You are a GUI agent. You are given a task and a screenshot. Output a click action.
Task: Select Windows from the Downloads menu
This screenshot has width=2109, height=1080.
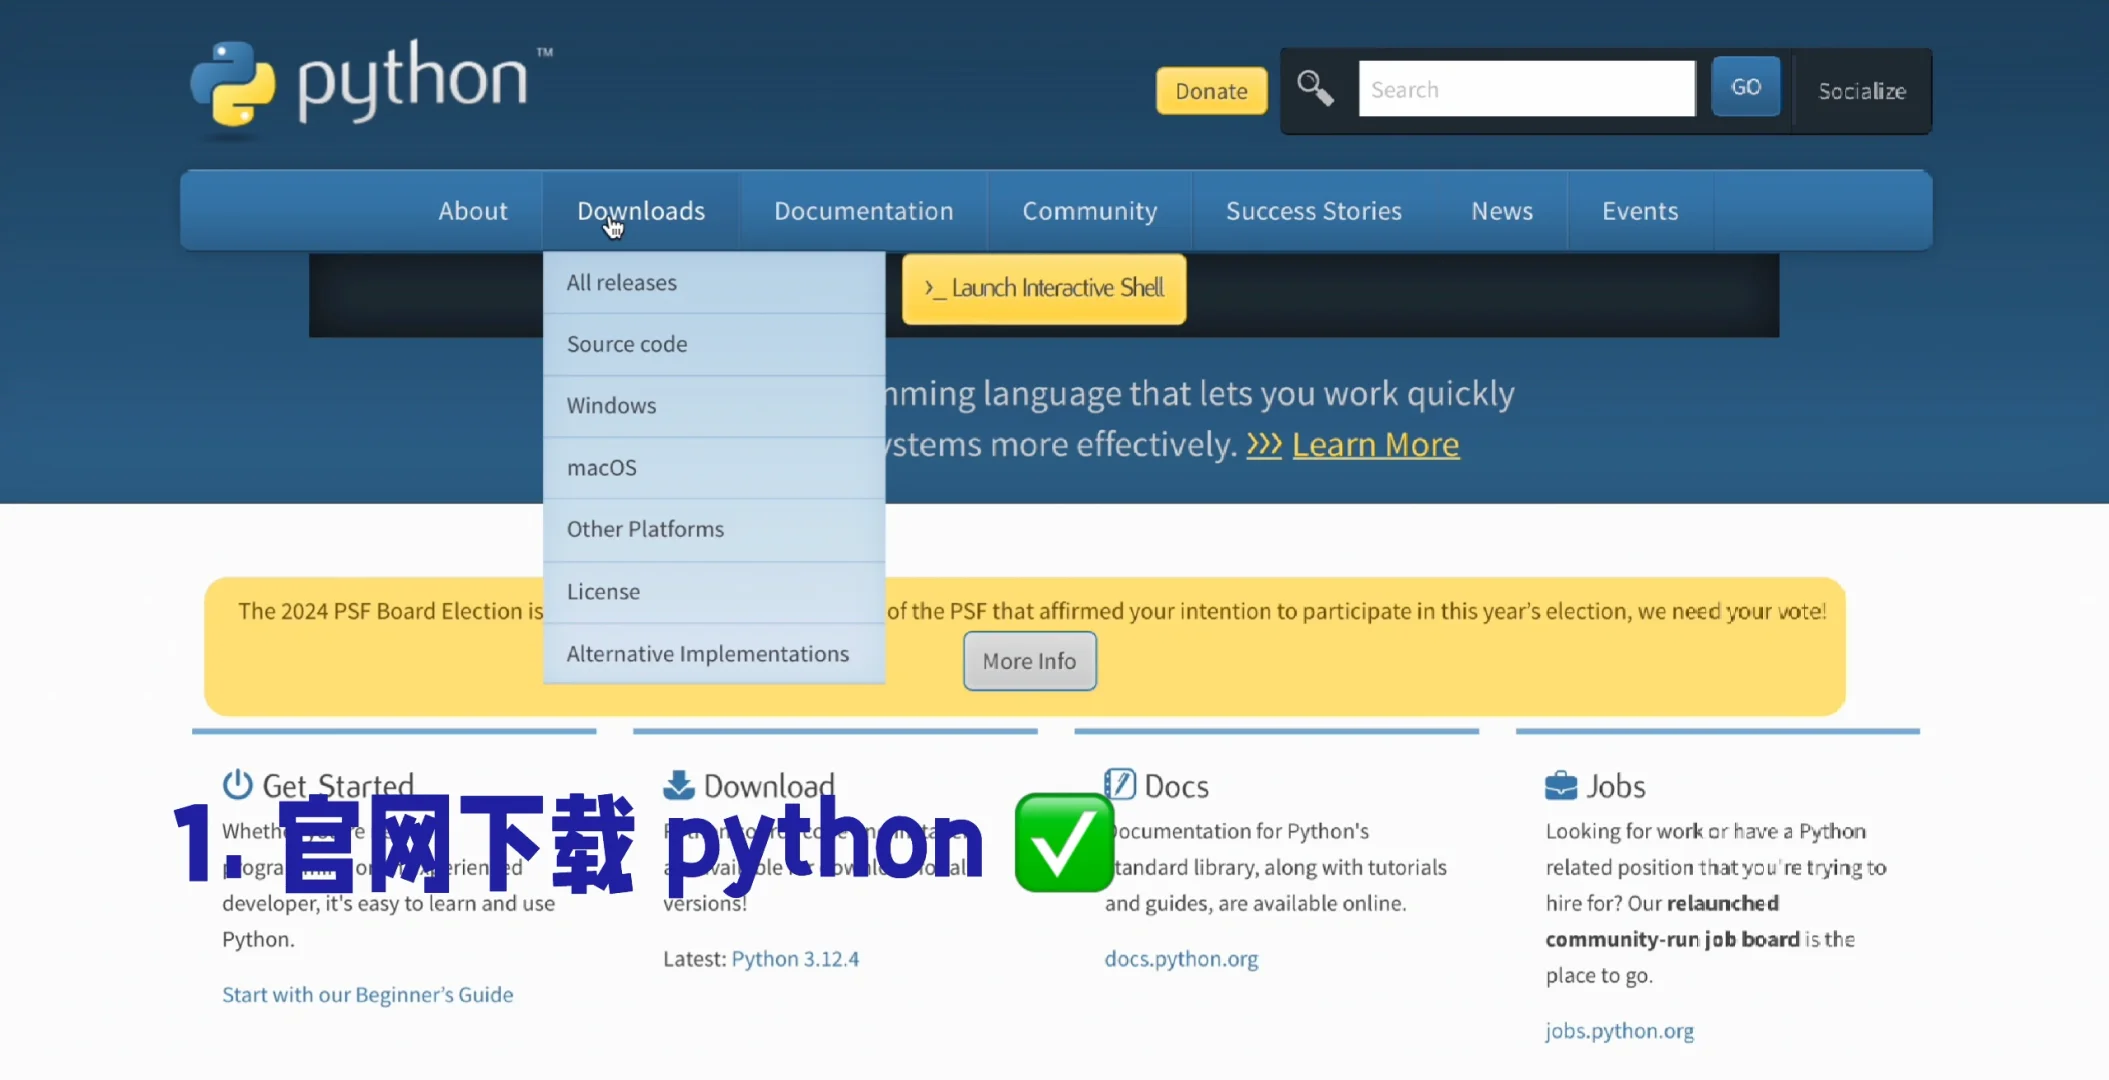tap(611, 405)
